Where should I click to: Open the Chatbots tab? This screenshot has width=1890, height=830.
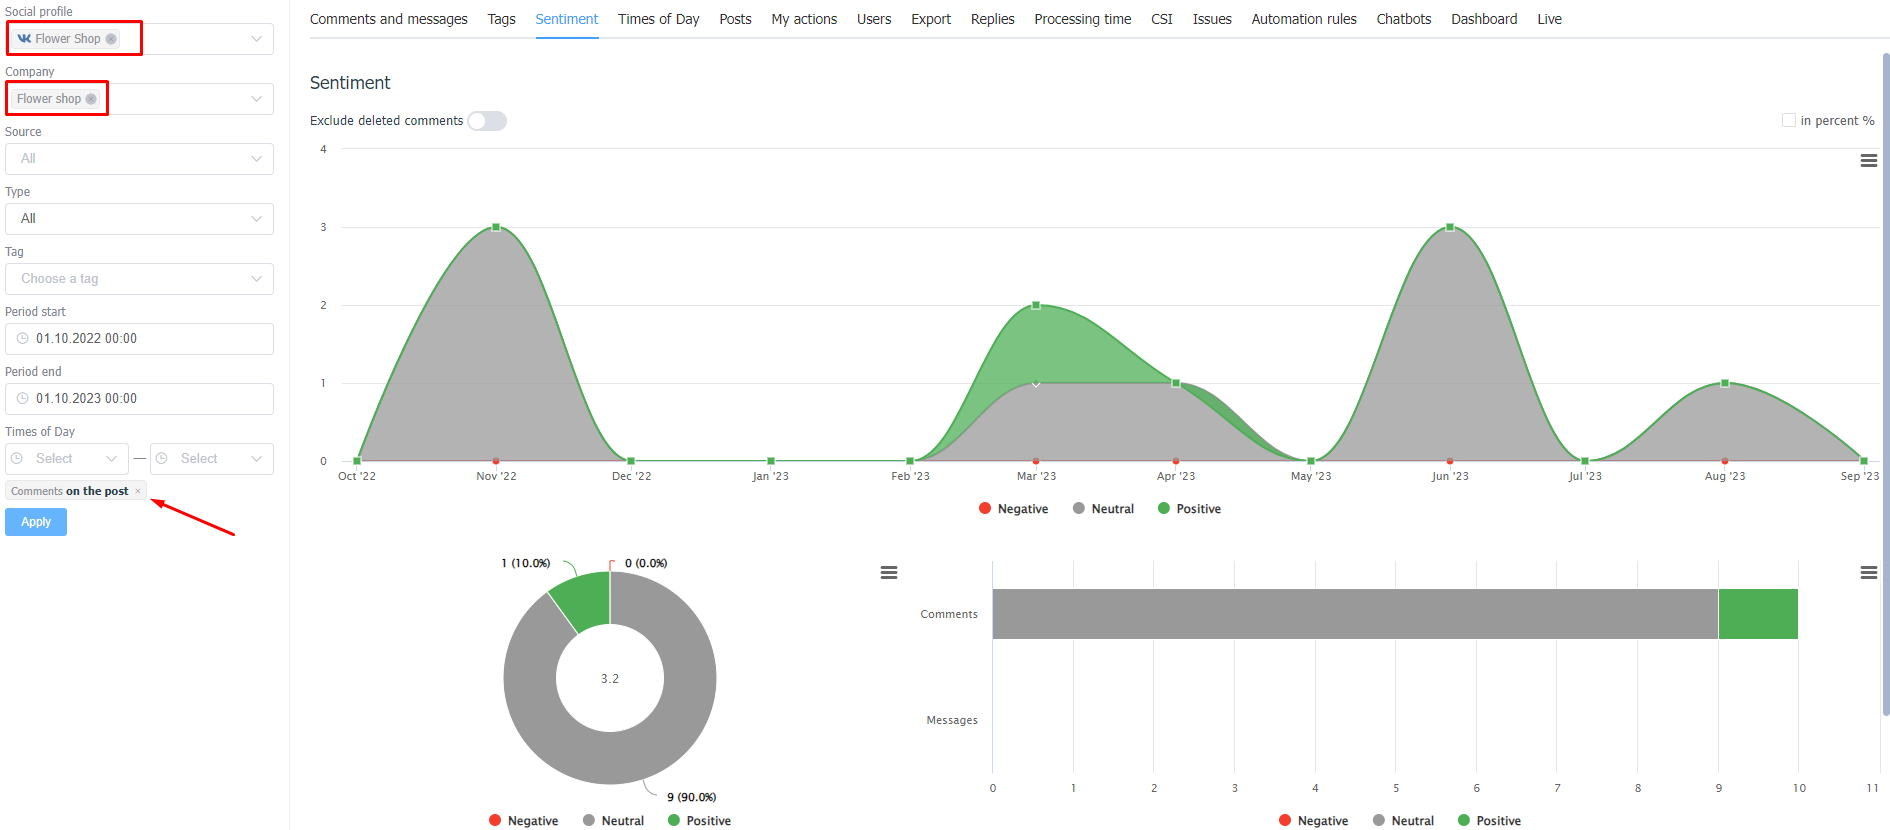pos(1404,19)
